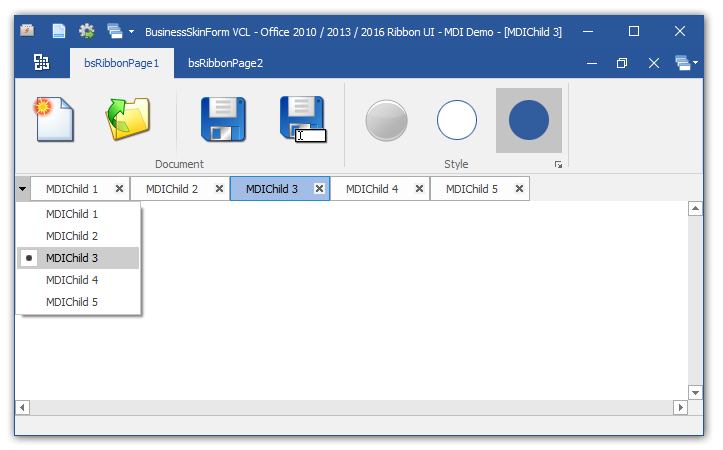This screenshot has width=723, height=450.
Task: Click the calendar icon in quick access toolbar
Action: tap(27, 31)
